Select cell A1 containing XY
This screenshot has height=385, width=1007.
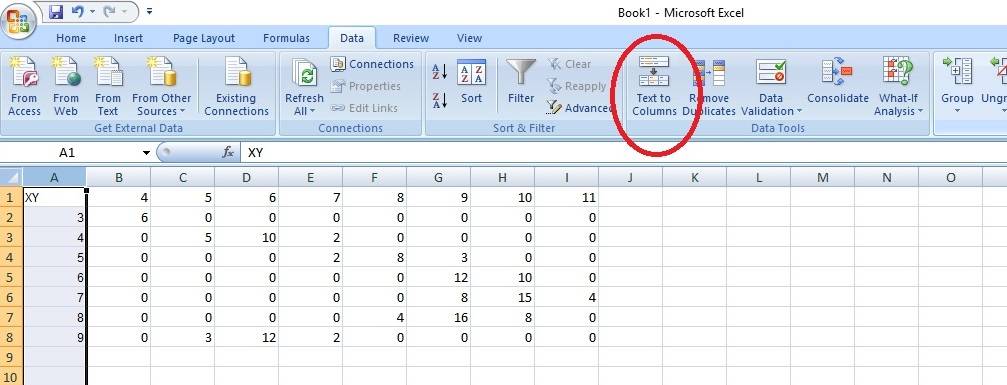point(54,197)
